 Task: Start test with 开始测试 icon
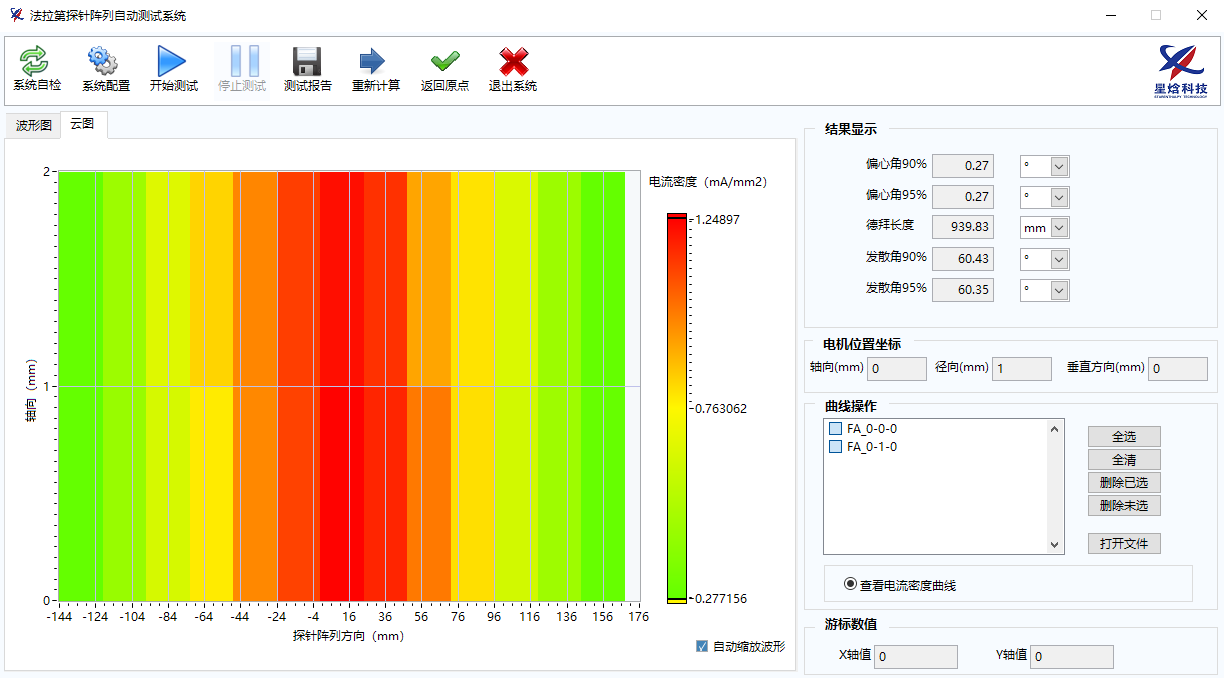173,63
